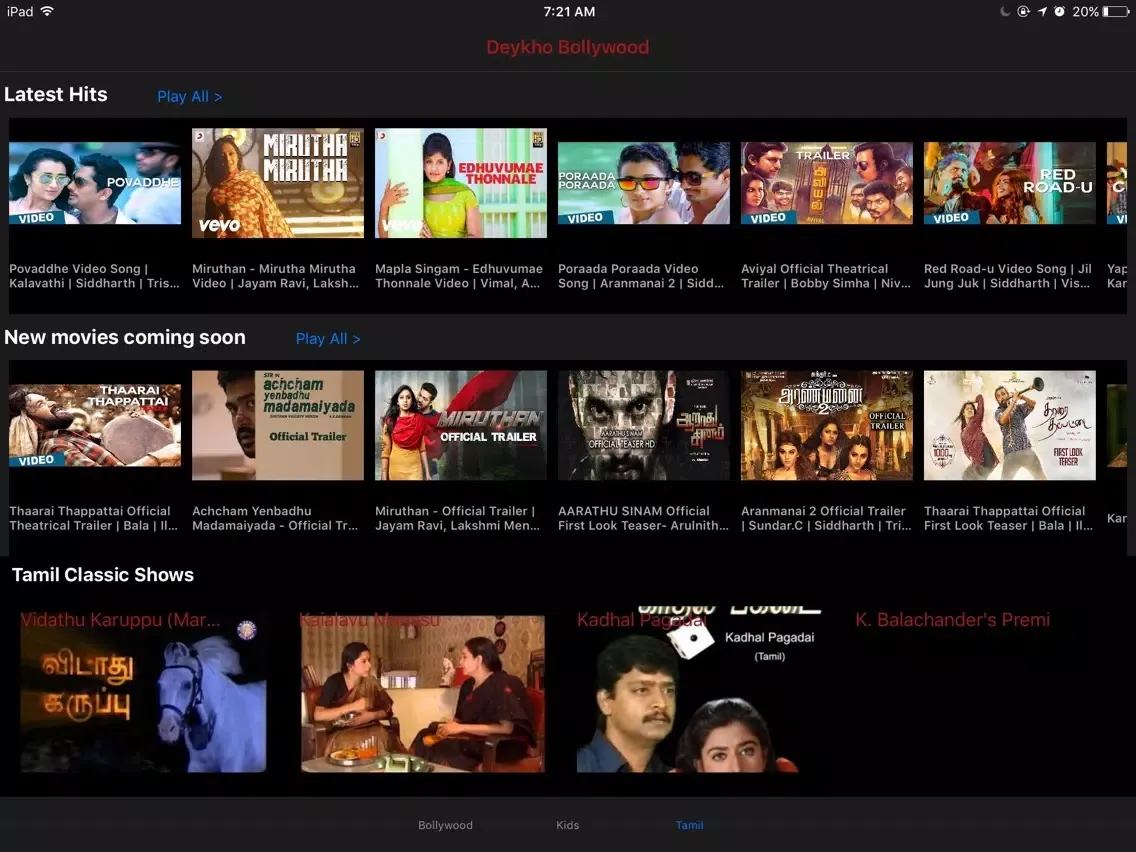Tap the Do Not Disturb moon icon
The width and height of the screenshot is (1136, 852).
click(x=1005, y=11)
